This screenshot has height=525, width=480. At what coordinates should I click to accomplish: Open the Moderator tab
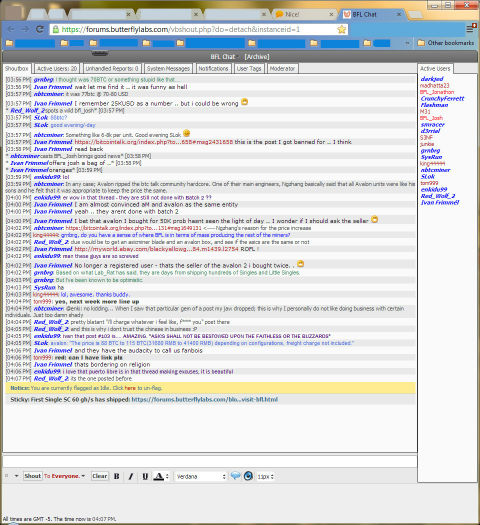pyautogui.click(x=283, y=69)
